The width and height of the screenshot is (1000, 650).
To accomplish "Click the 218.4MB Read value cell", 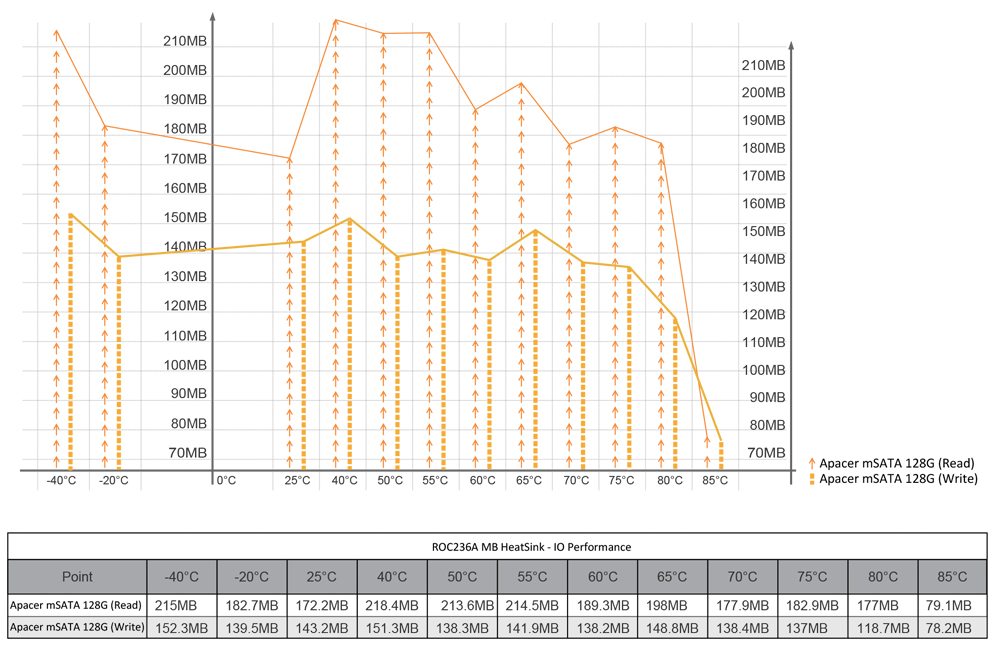I will (392, 605).
